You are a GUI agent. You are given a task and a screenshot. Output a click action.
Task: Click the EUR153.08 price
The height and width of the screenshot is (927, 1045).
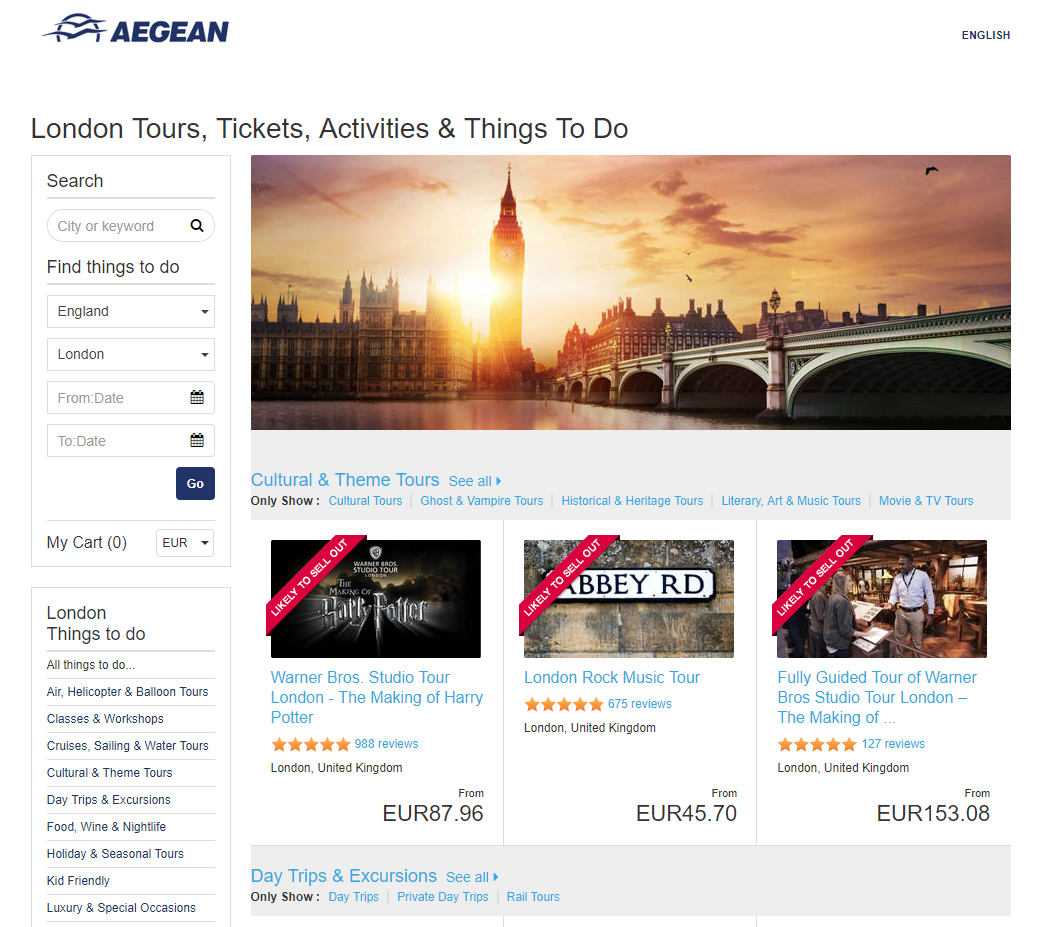(933, 813)
